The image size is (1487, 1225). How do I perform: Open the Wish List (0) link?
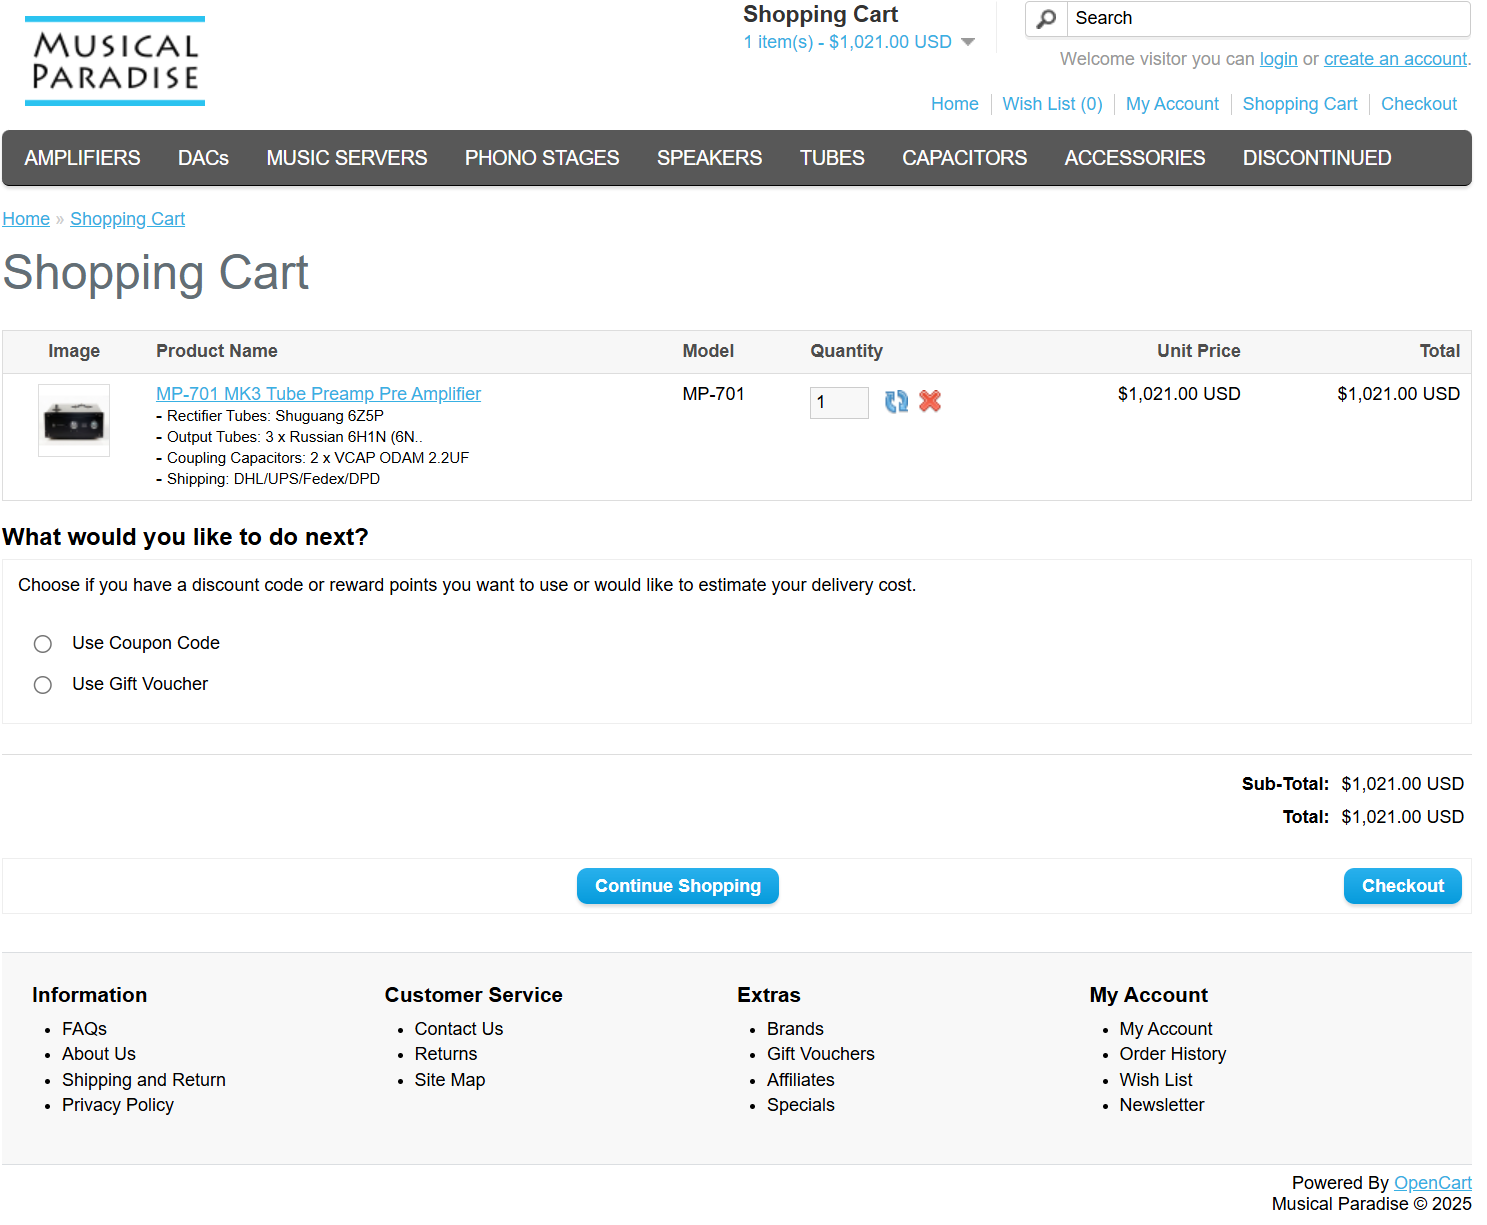(x=1052, y=104)
